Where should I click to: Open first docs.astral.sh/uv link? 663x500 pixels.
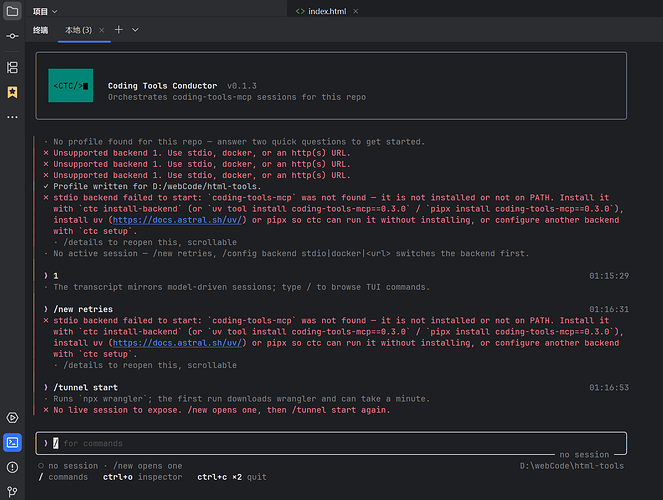pos(177,220)
